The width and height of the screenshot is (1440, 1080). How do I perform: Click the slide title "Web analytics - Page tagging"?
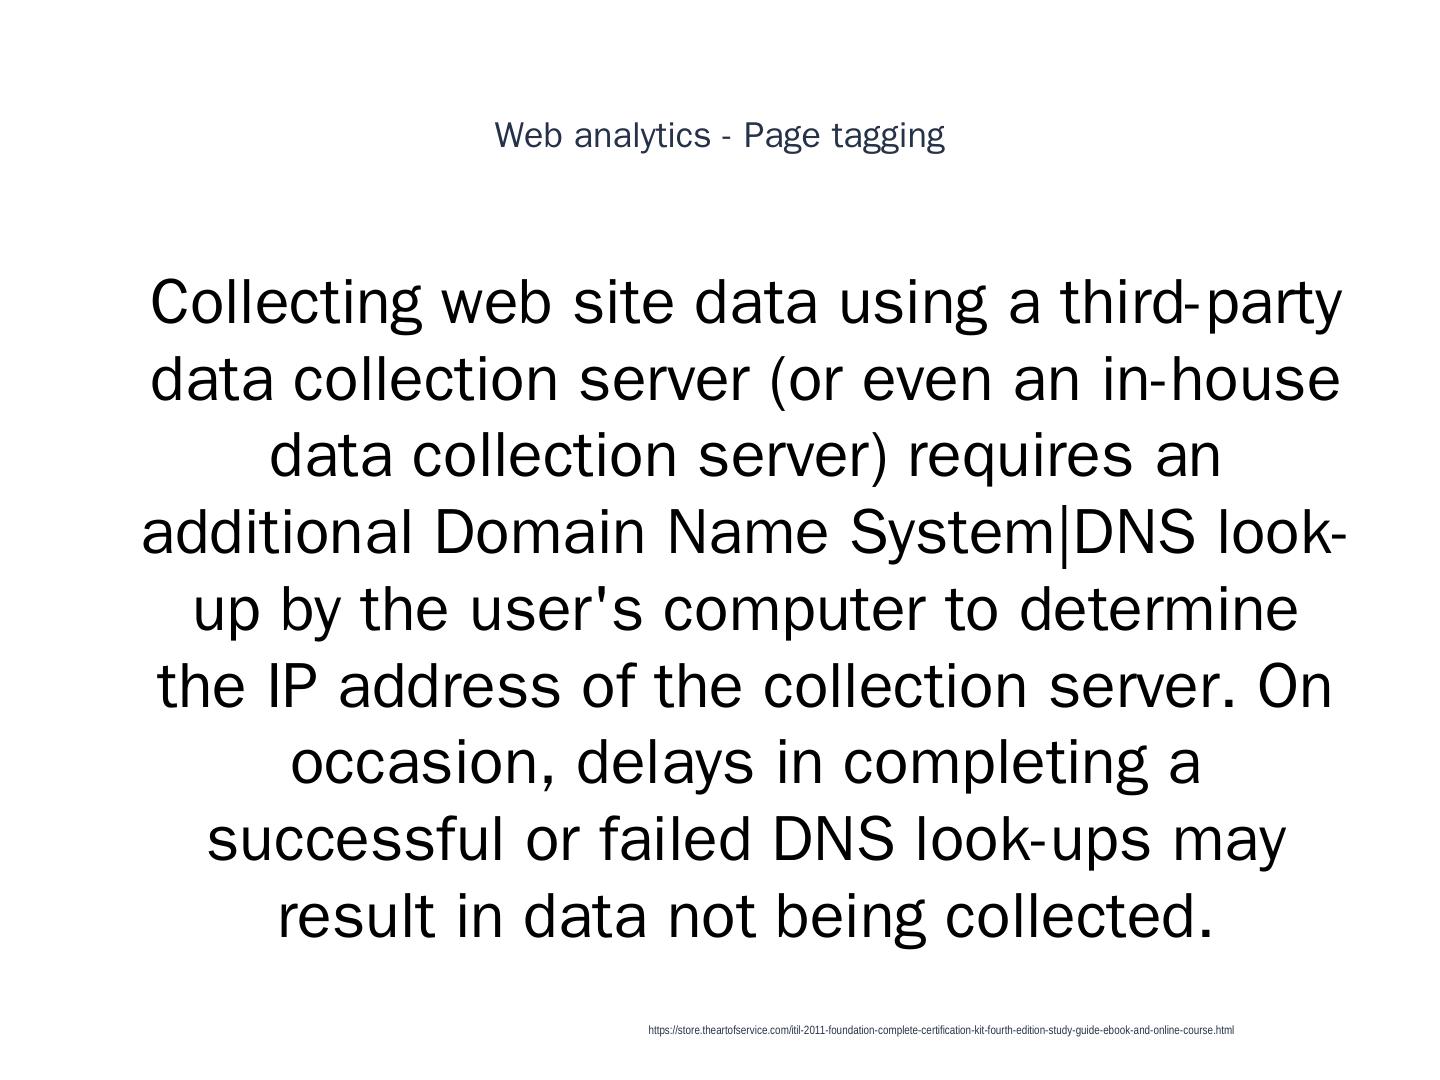(719, 135)
